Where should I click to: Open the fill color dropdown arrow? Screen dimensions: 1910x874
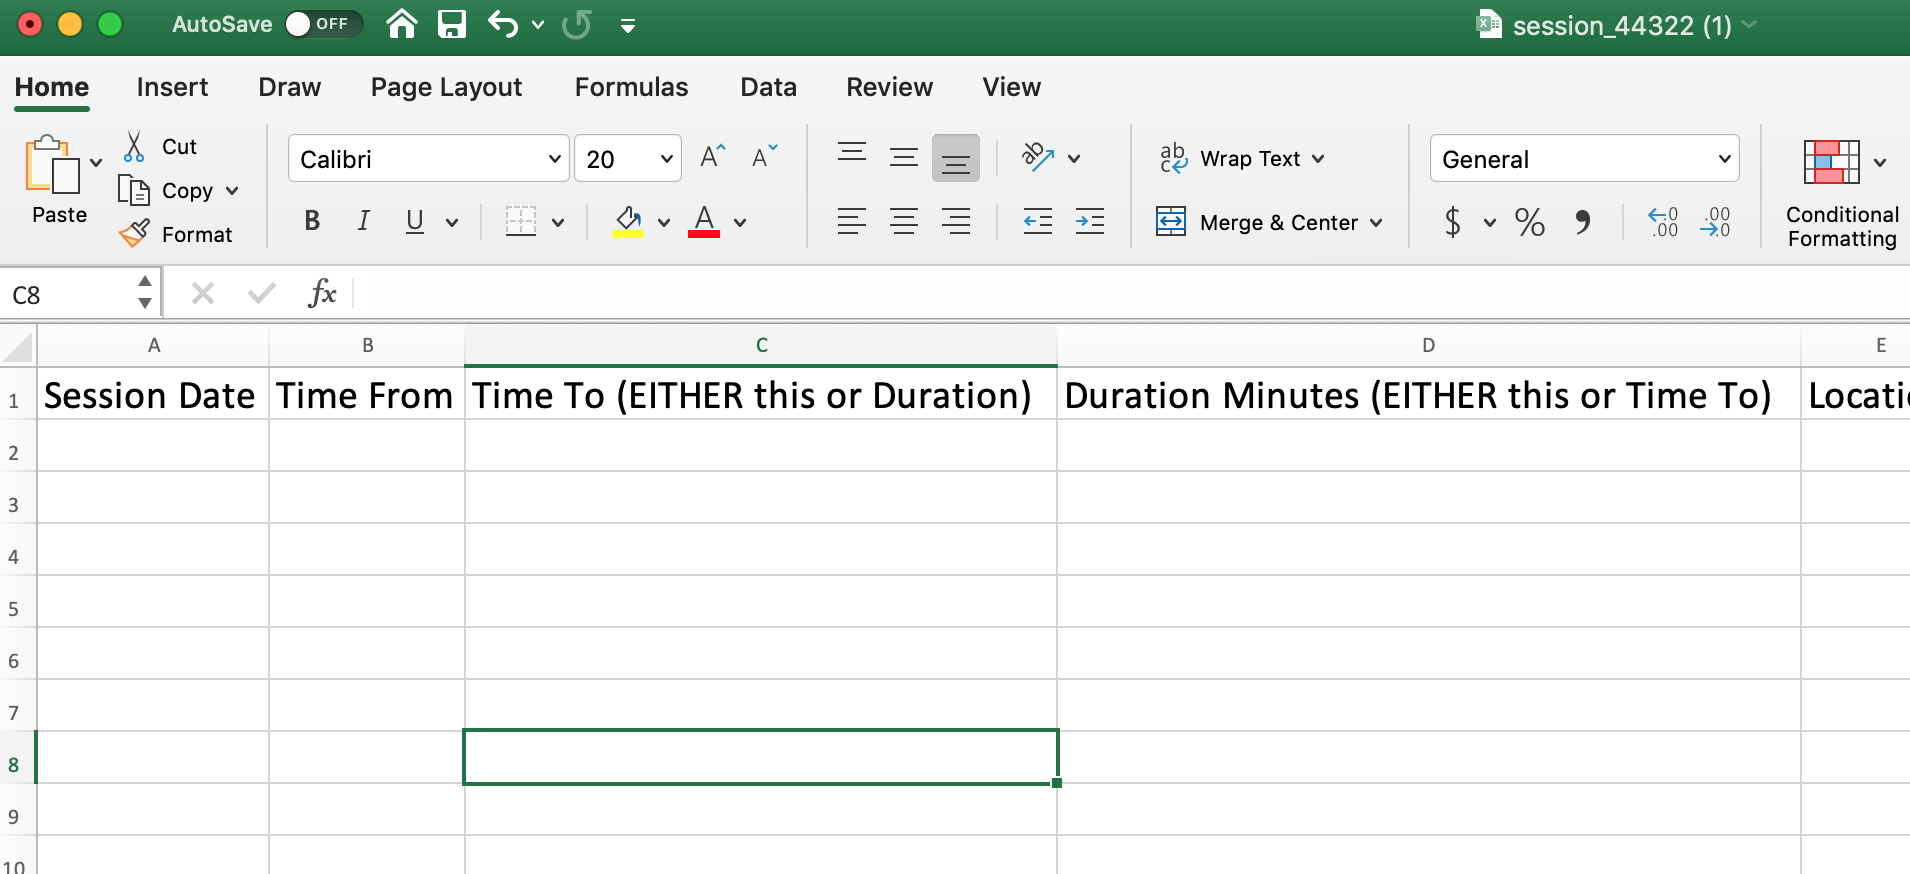664,222
